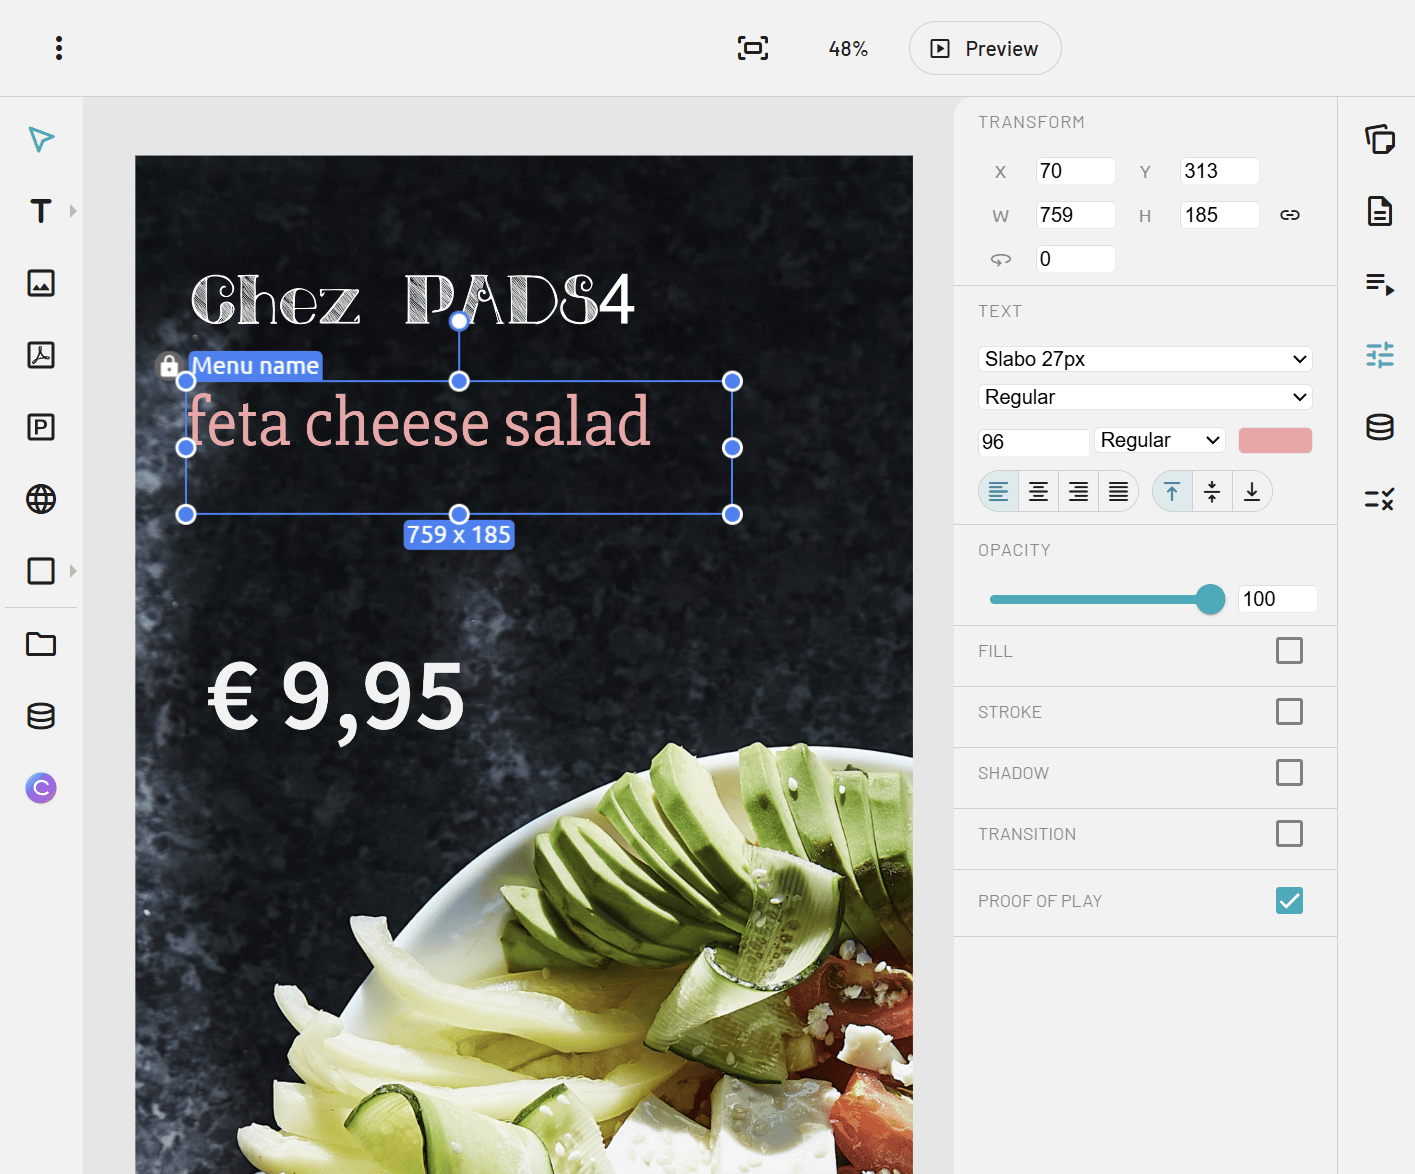The image size is (1415, 1174).
Task: Open the page document panel icon
Action: 1380,211
